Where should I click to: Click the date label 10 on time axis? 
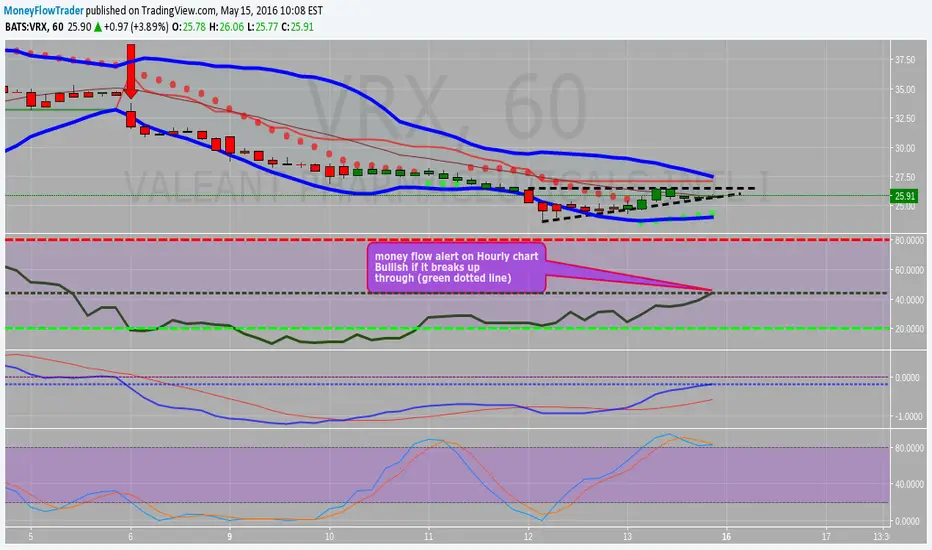(x=329, y=536)
